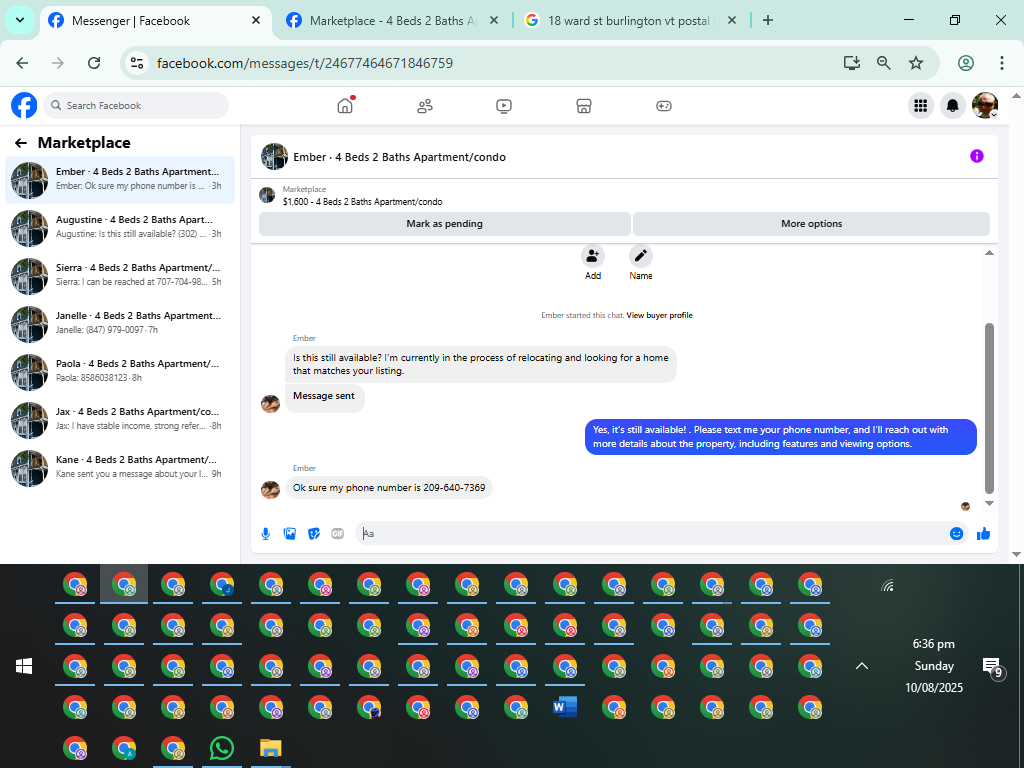Close the Marketplace 4 Beds tab
Image resolution: width=1024 pixels, height=768 pixels.
(494, 21)
